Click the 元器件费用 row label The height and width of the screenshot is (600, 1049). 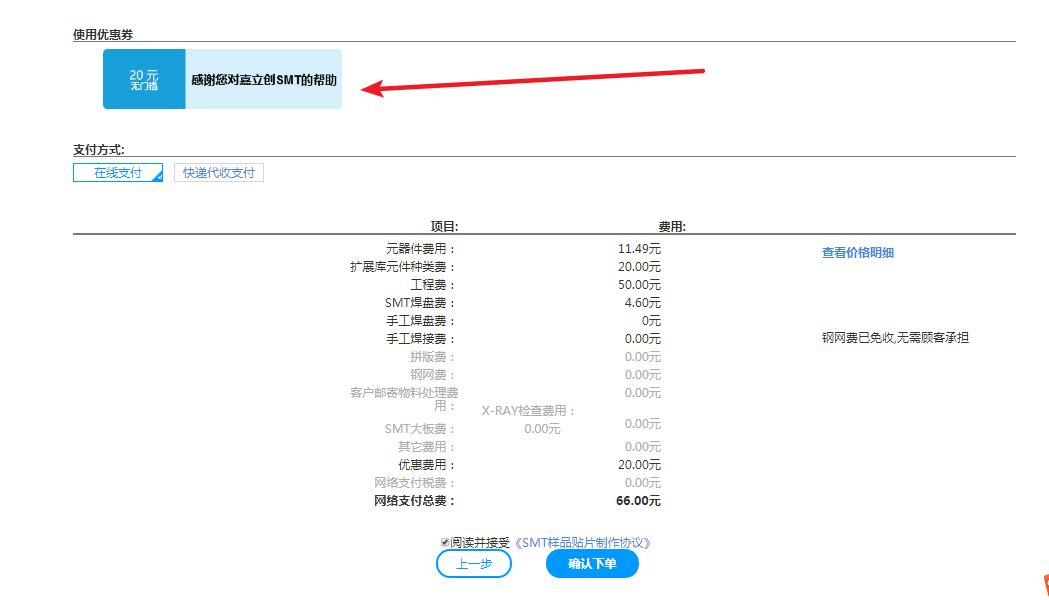(420, 249)
